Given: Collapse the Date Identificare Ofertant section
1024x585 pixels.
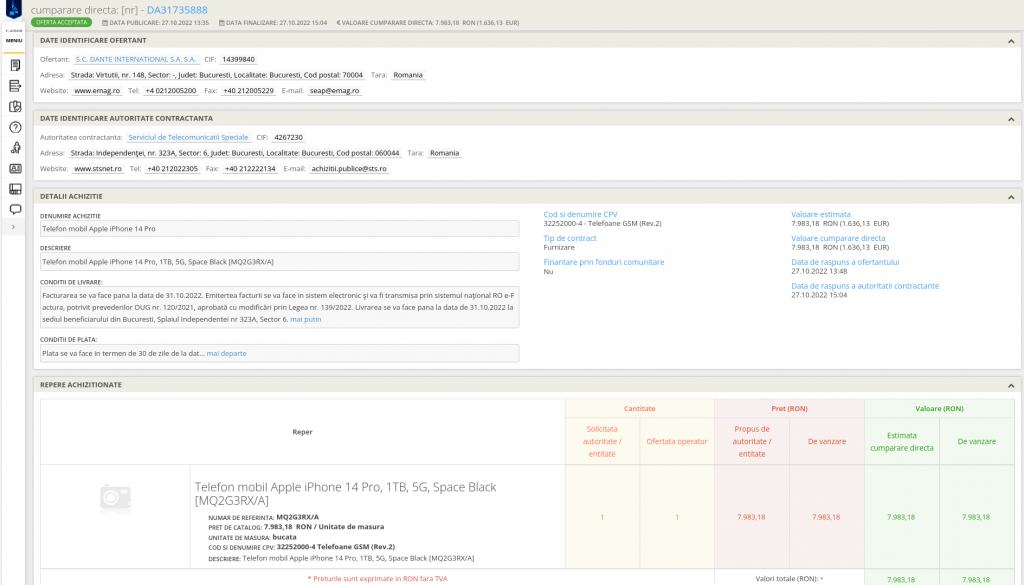Looking at the screenshot, I should pyautogui.click(x=1011, y=41).
